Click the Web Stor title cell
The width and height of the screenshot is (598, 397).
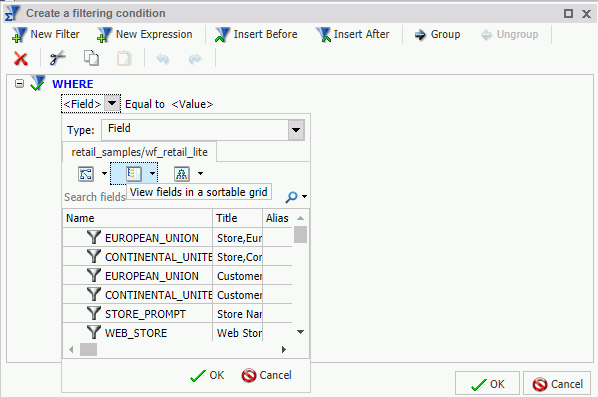pos(239,333)
